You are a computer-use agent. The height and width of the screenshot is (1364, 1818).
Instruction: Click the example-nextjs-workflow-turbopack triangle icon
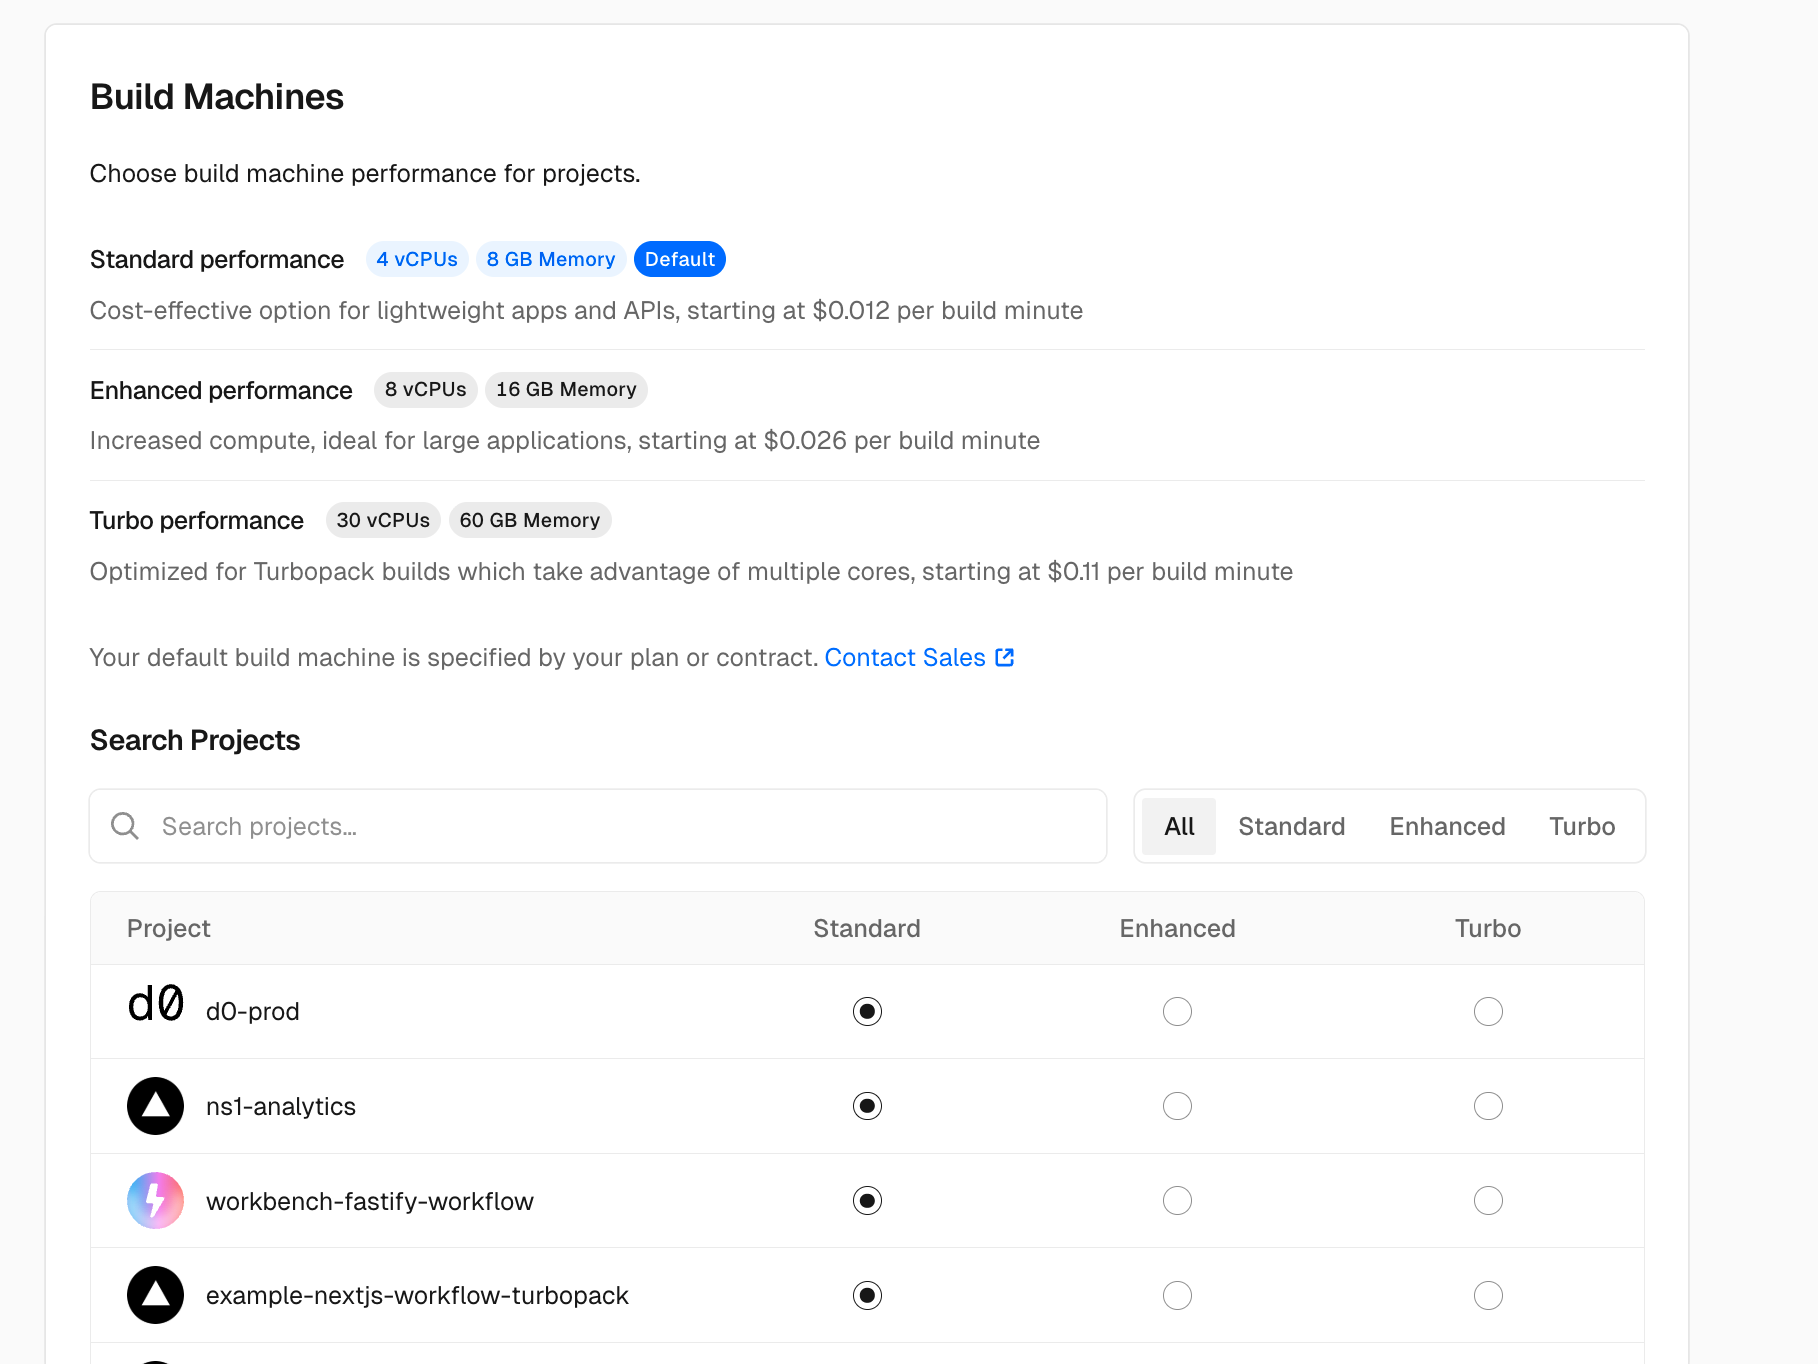point(155,1295)
